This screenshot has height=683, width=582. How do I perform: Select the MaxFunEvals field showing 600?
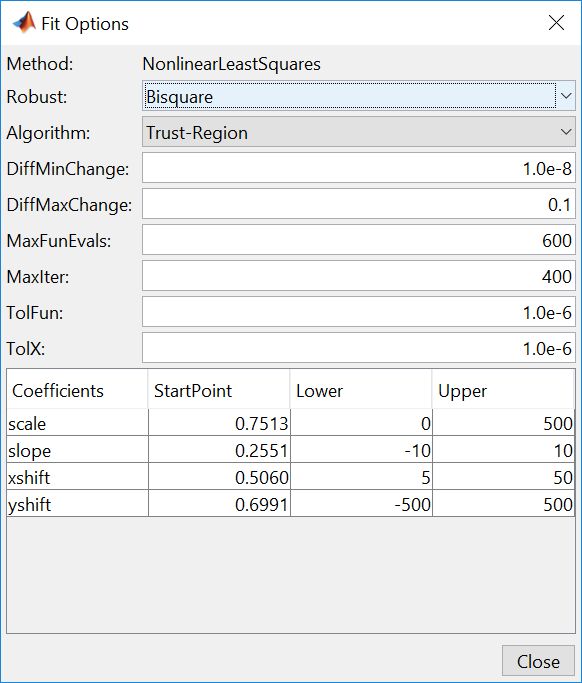tap(359, 240)
